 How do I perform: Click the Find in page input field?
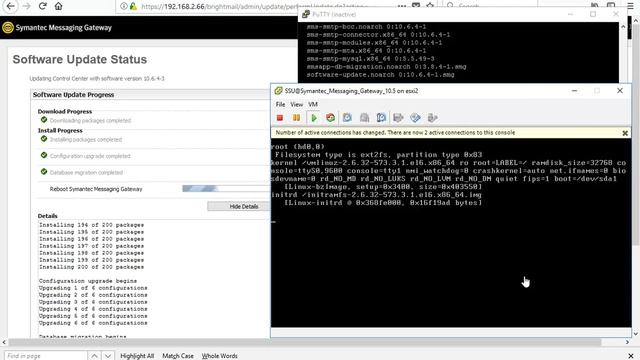click(x=45, y=356)
